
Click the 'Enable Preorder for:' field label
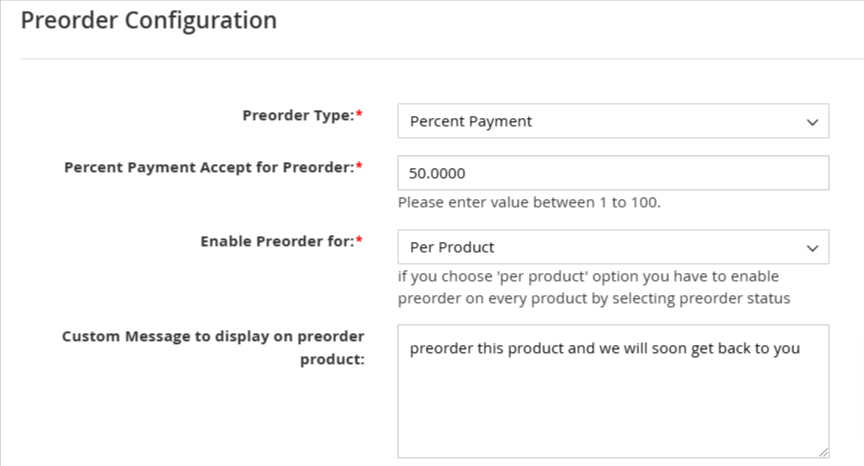(277, 241)
